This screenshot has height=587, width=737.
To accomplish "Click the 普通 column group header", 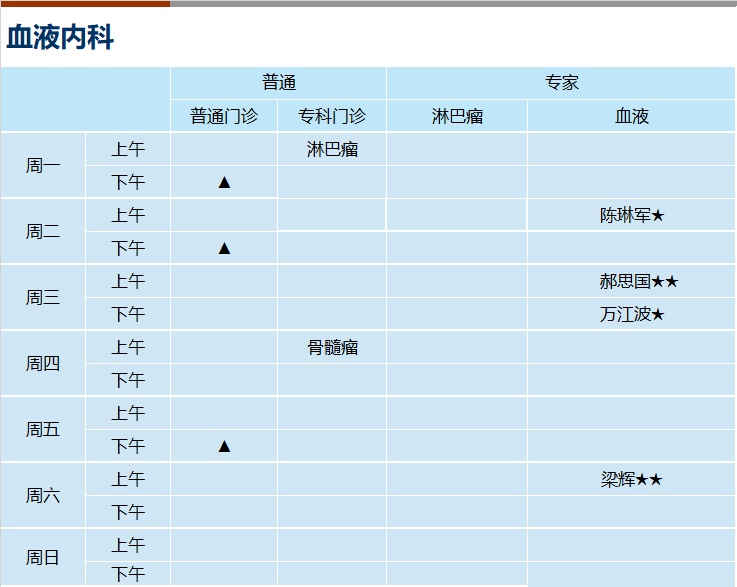I will (279, 83).
